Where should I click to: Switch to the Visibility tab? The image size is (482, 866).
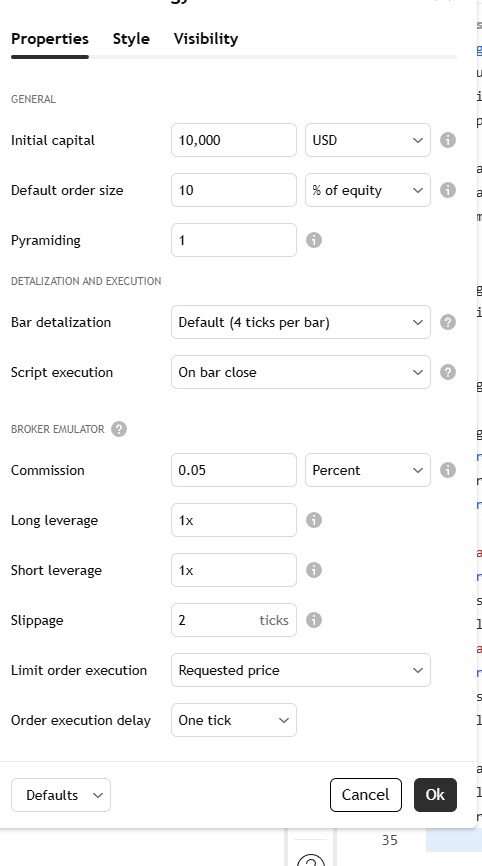206,39
